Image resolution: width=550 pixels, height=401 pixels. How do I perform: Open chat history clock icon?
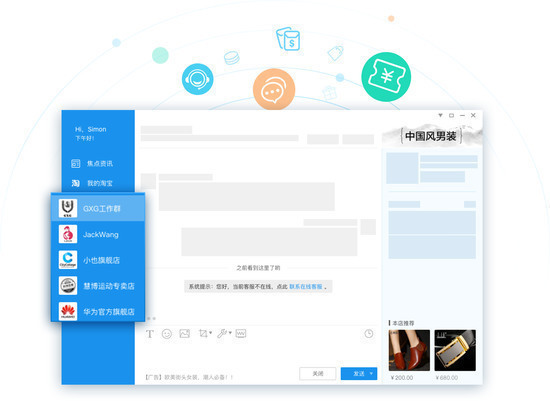click(369, 334)
